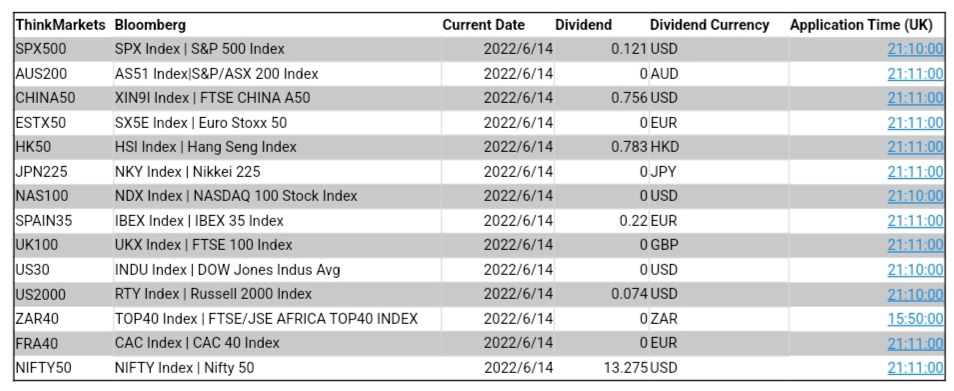Select the Current Date column header
The width and height of the screenshot is (954, 391).
(484, 25)
